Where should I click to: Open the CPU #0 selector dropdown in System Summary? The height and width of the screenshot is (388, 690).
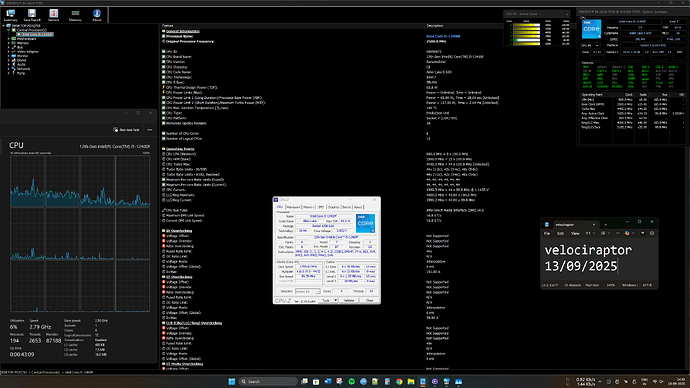(x=590, y=45)
